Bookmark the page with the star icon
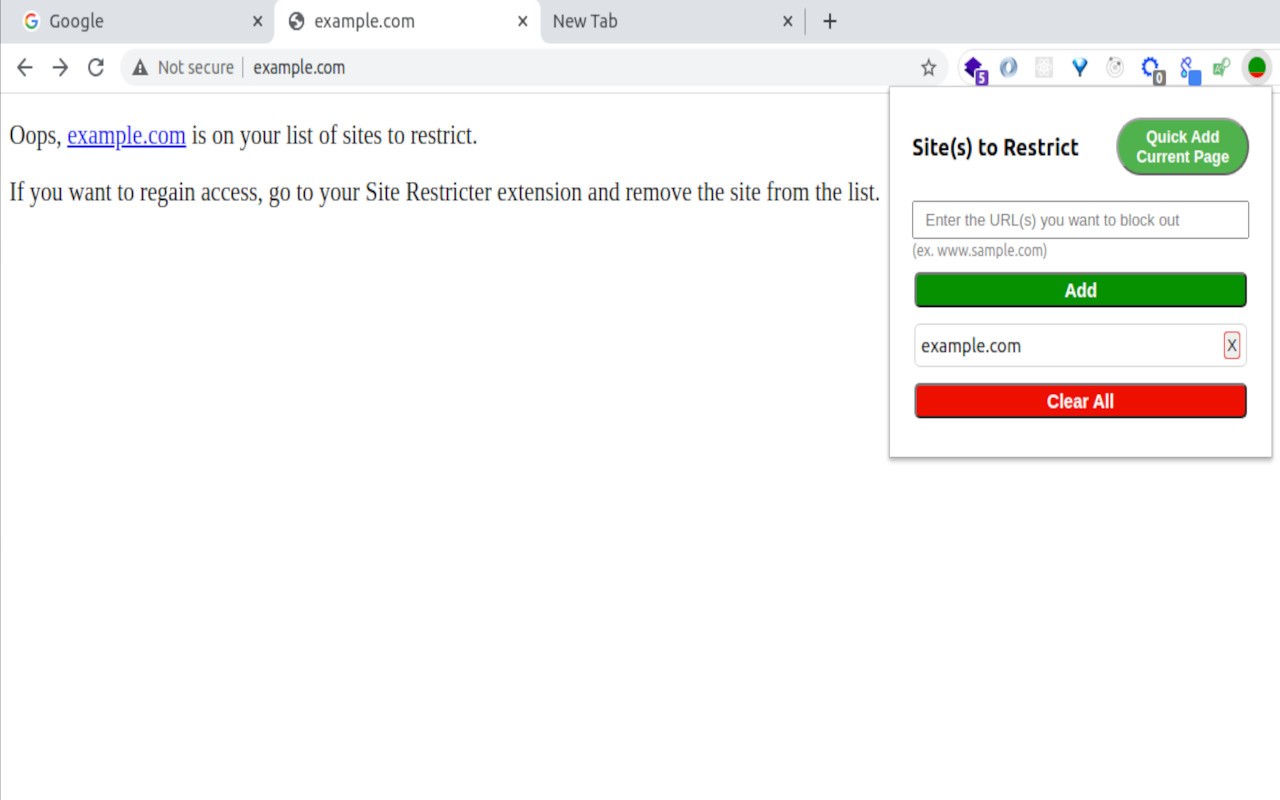This screenshot has height=800, width=1280. pos(928,67)
